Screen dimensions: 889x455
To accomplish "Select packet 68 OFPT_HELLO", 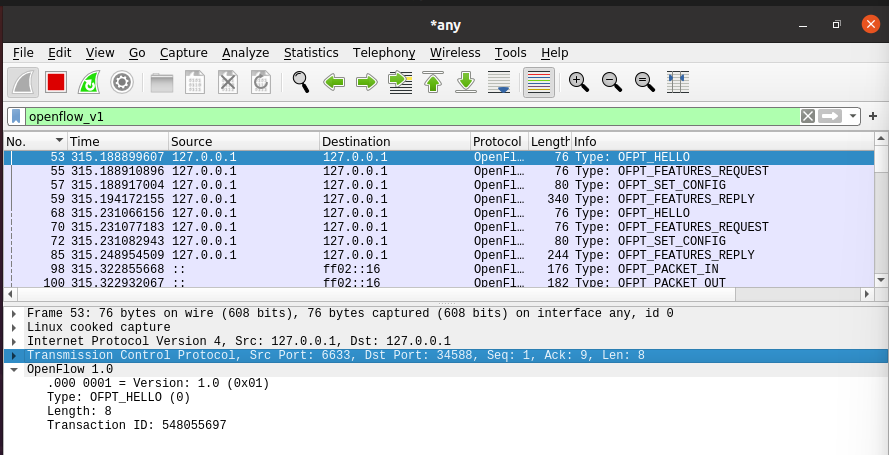I will (x=439, y=213).
